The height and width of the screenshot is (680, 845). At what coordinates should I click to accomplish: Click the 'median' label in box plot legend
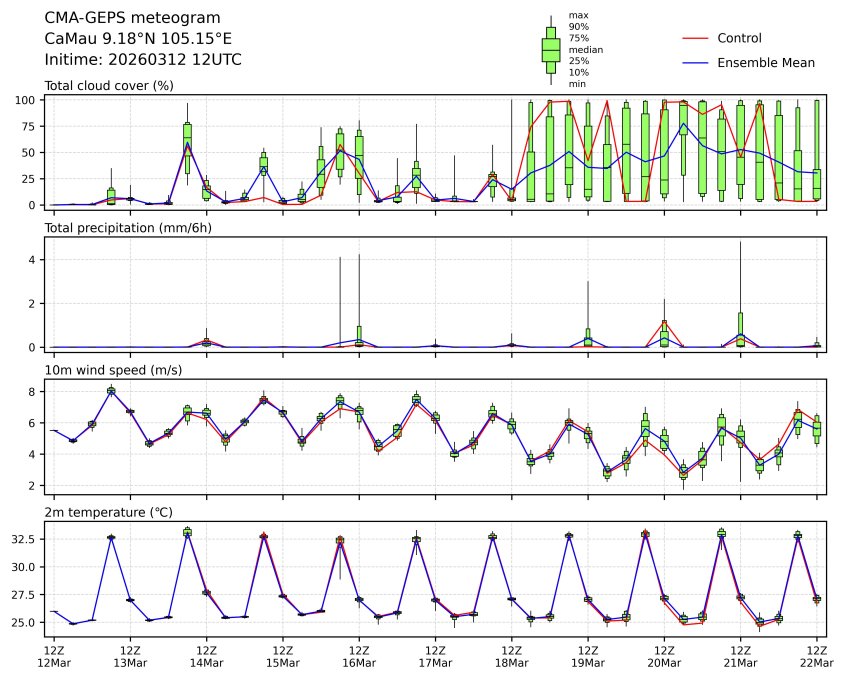[x=585, y=49]
